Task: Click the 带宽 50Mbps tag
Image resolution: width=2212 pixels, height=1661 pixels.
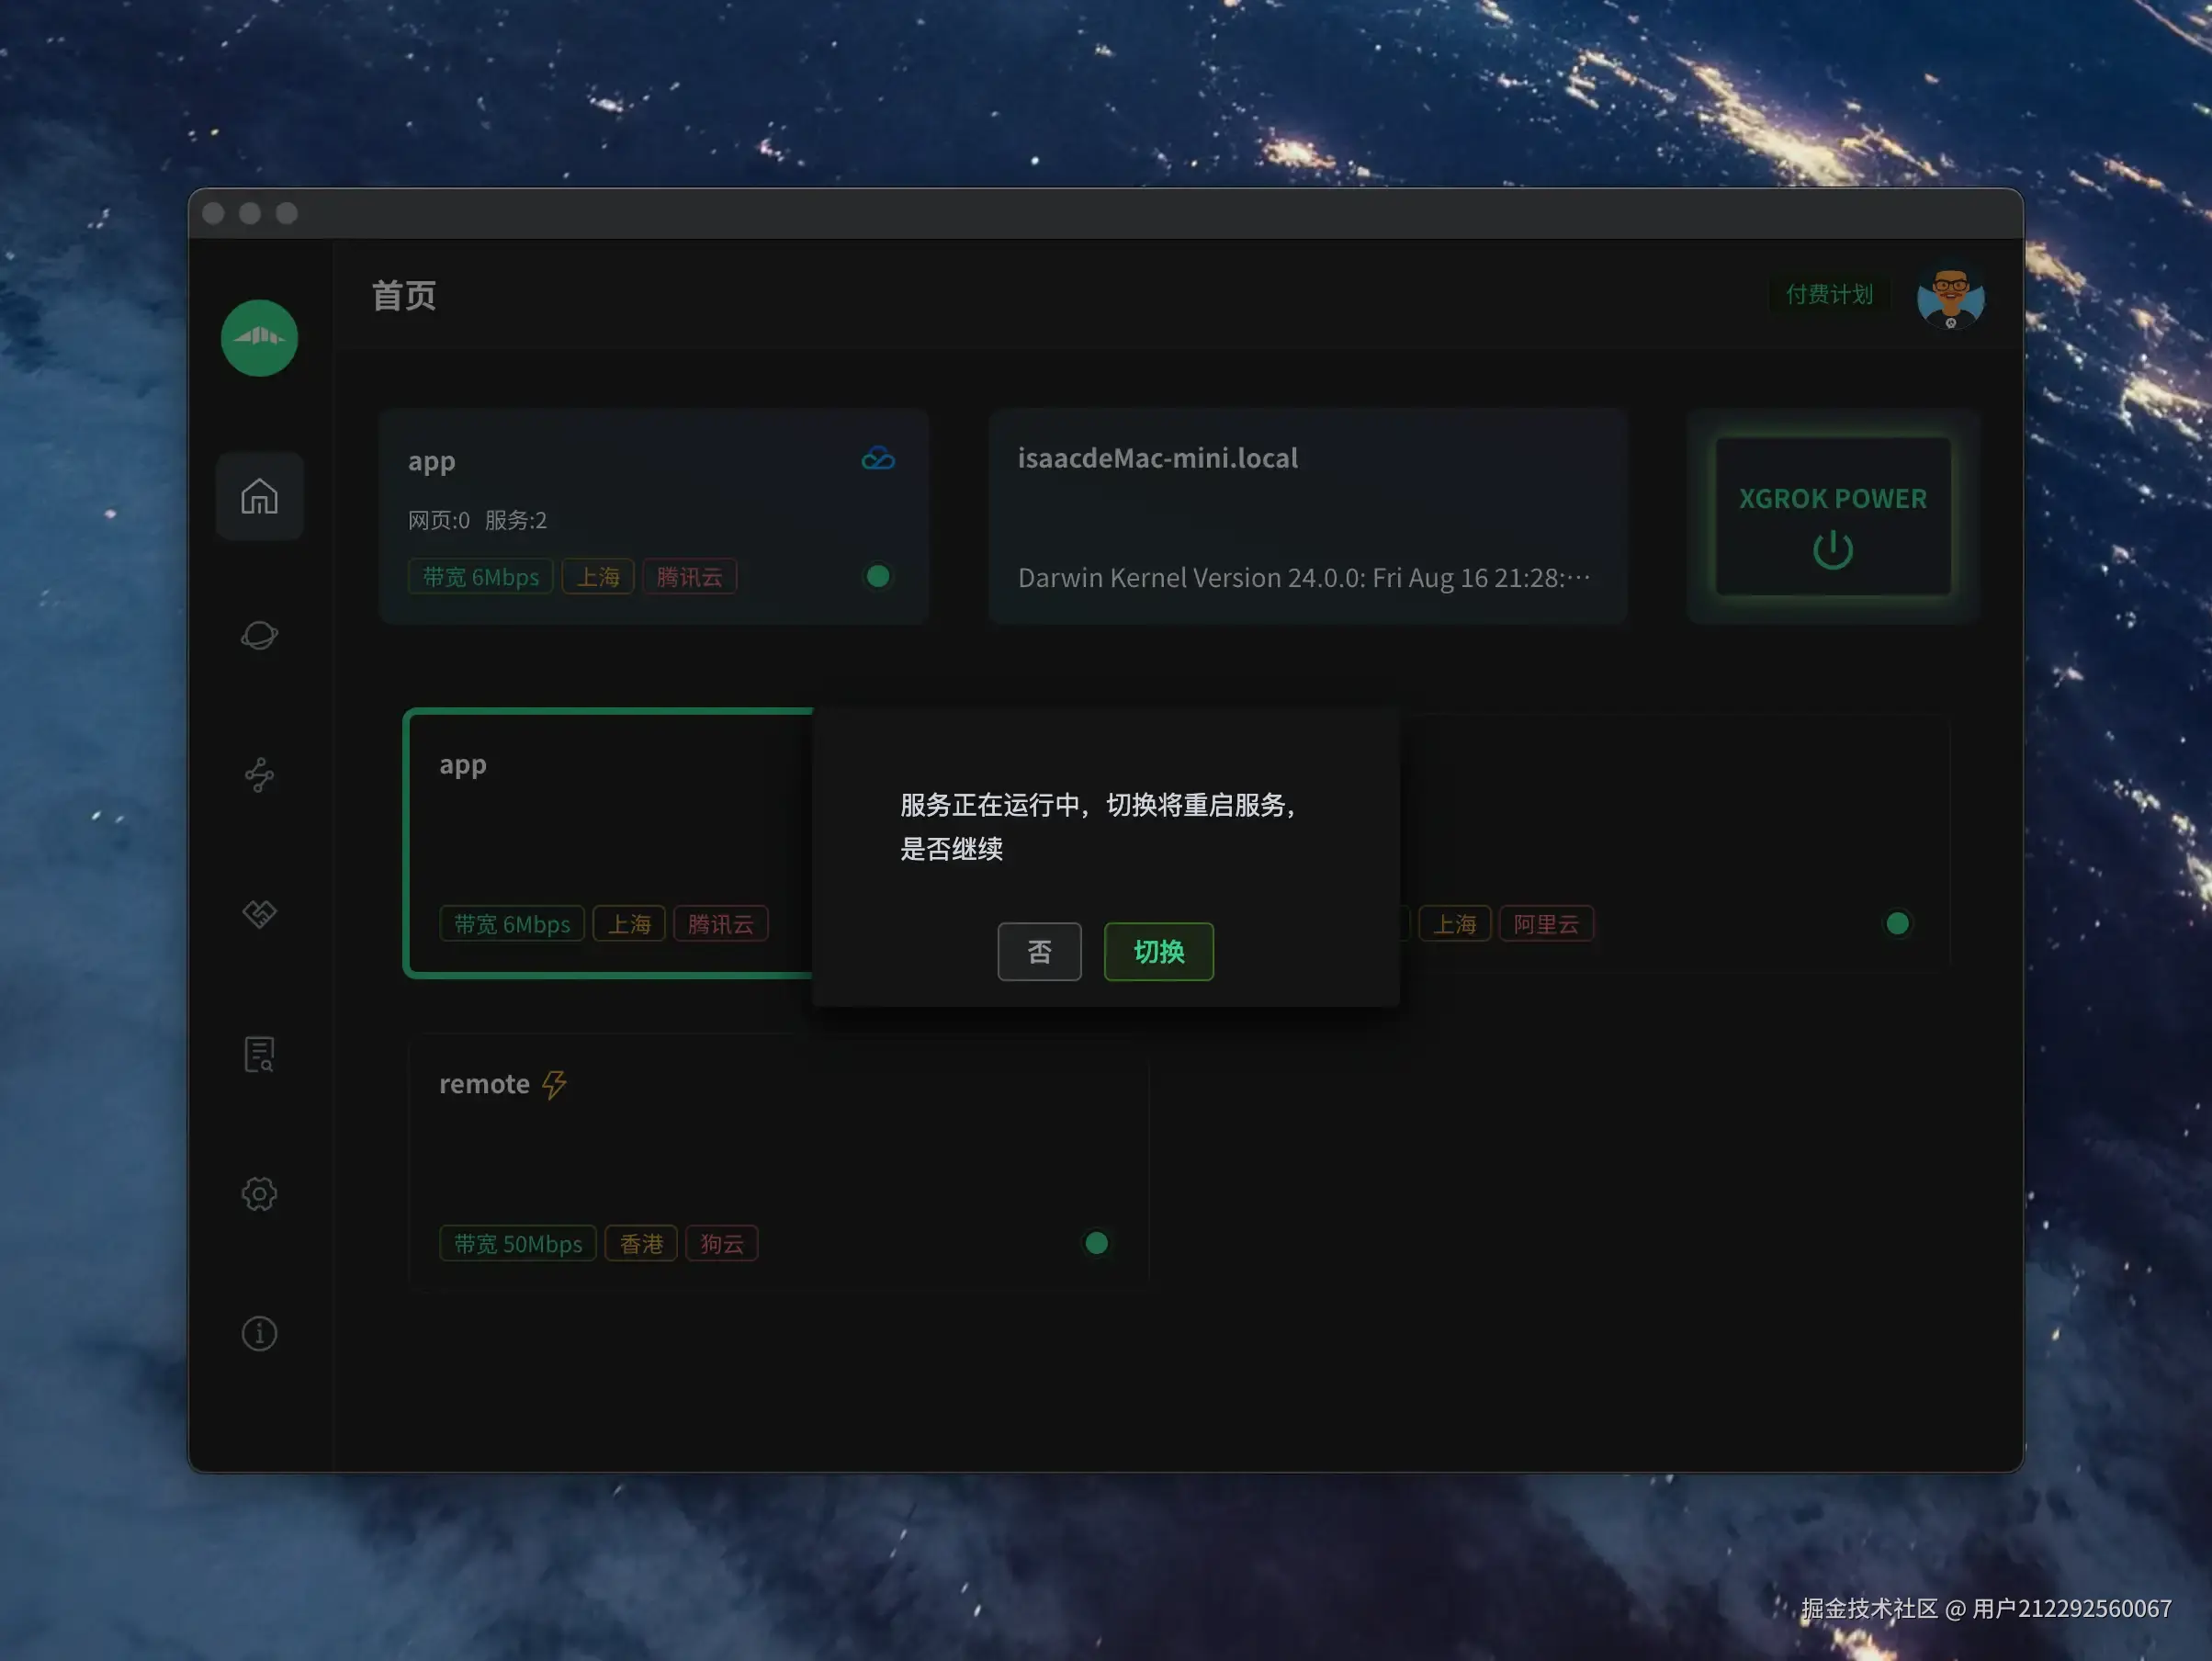Action: tap(518, 1244)
